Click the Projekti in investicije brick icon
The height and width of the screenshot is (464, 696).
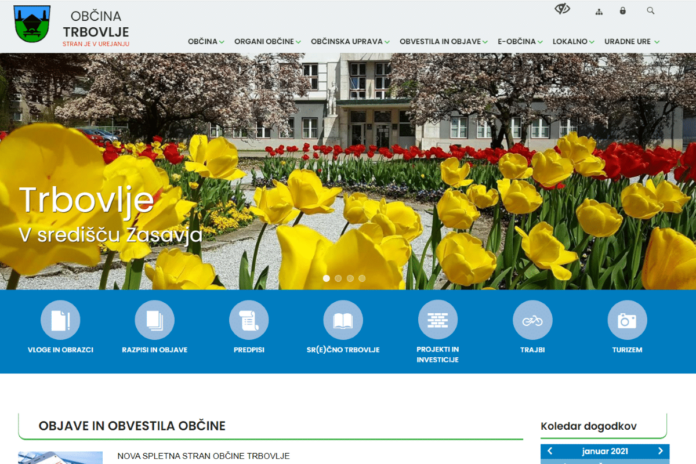point(438,320)
